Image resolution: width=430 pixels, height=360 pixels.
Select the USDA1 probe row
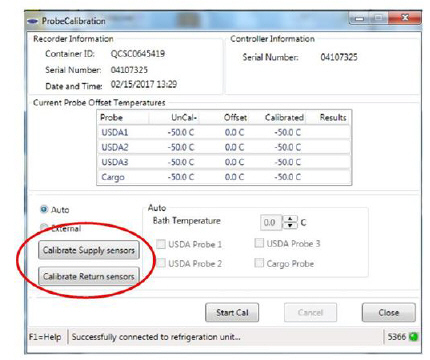pyautogui.click(x=224, y=132)
